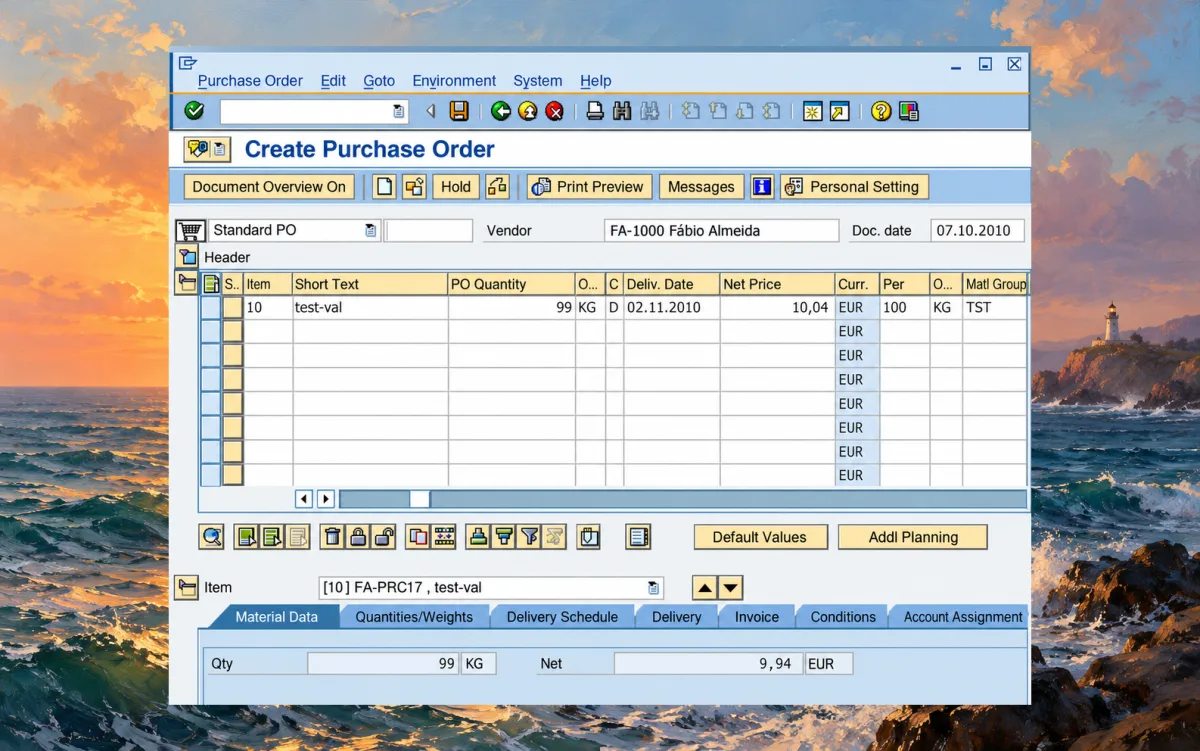This screenshot has height=751, width=1200.
Task: Click the Delete trash can icon
Action: 333,537
